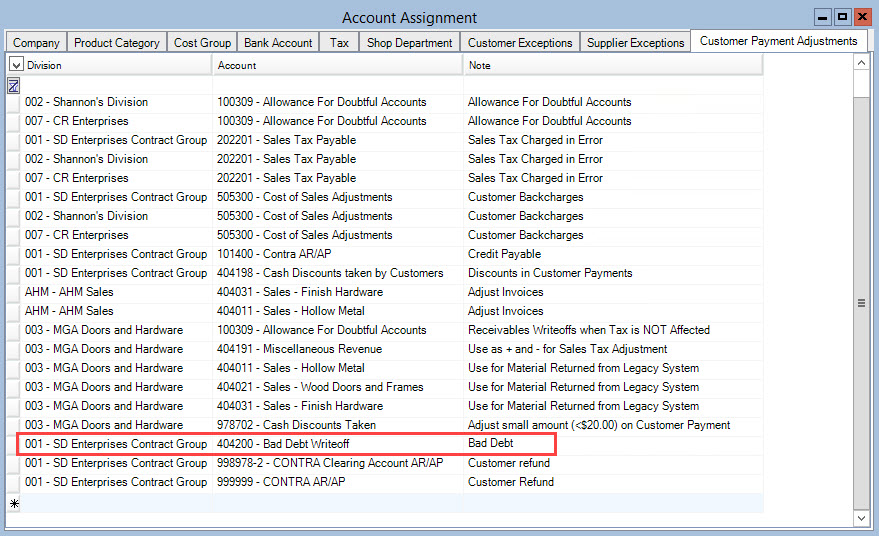Open the Tax tab

[x=339, y=43]
